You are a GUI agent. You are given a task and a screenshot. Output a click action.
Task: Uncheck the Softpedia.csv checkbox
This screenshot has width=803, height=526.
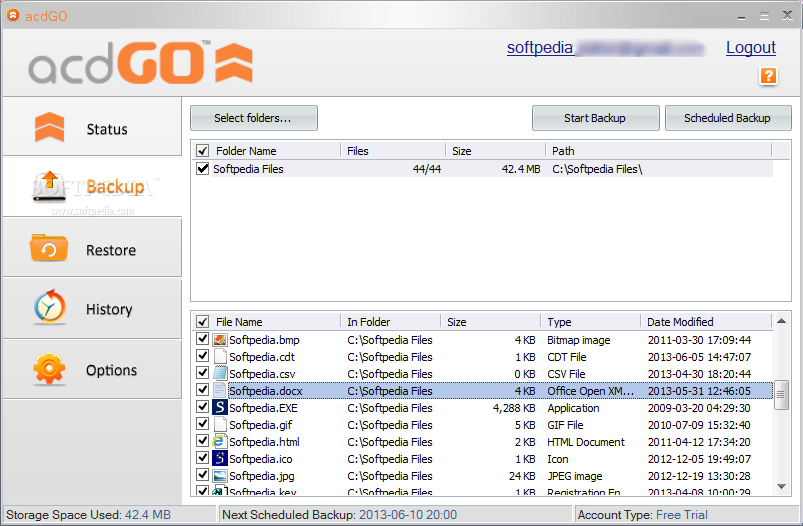point(203,372)
